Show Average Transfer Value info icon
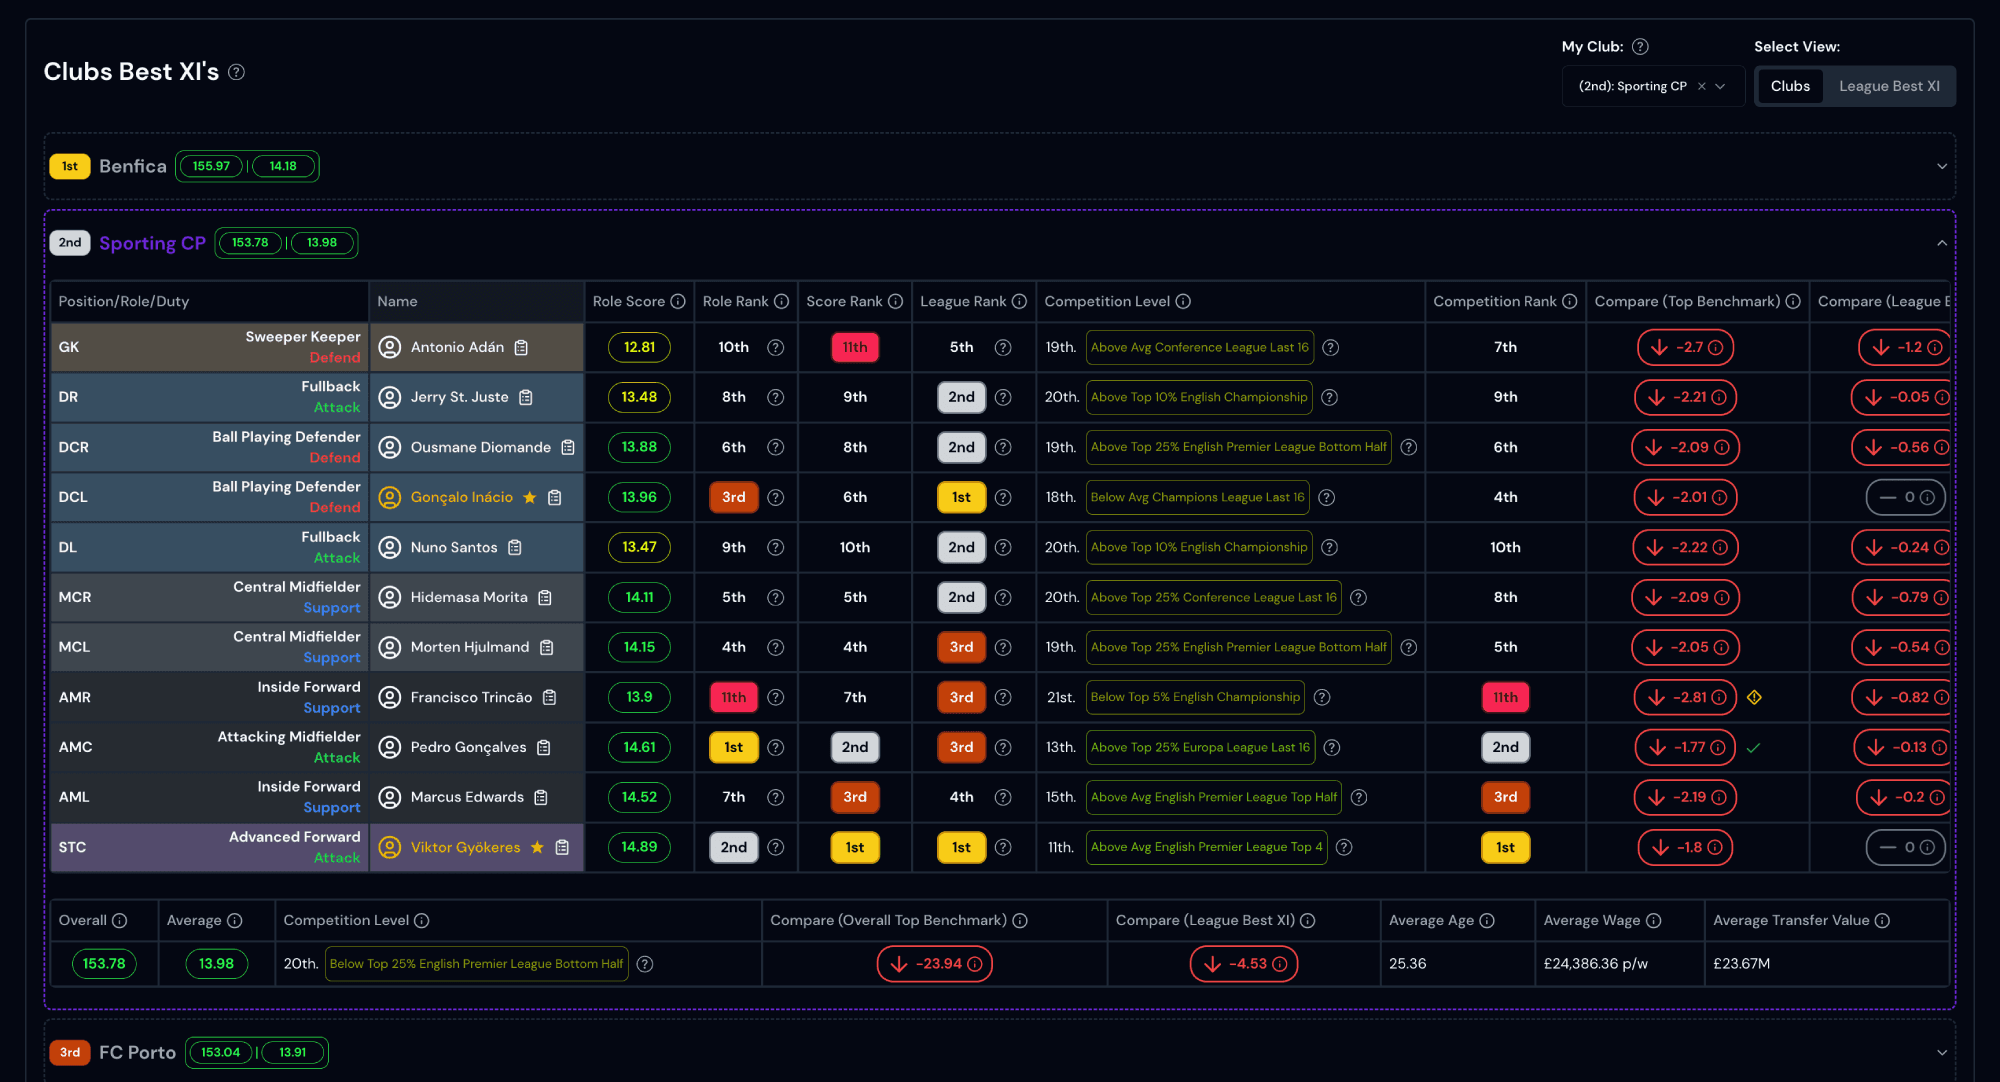This screenshot has width=2000, height=1082. (x=1882, y=920)
